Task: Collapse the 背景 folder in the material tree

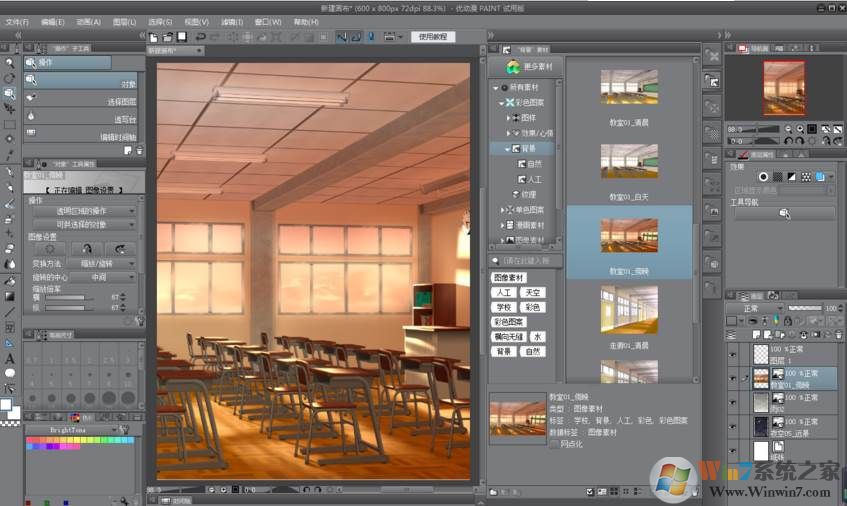Action: click(x=507, y=148)
